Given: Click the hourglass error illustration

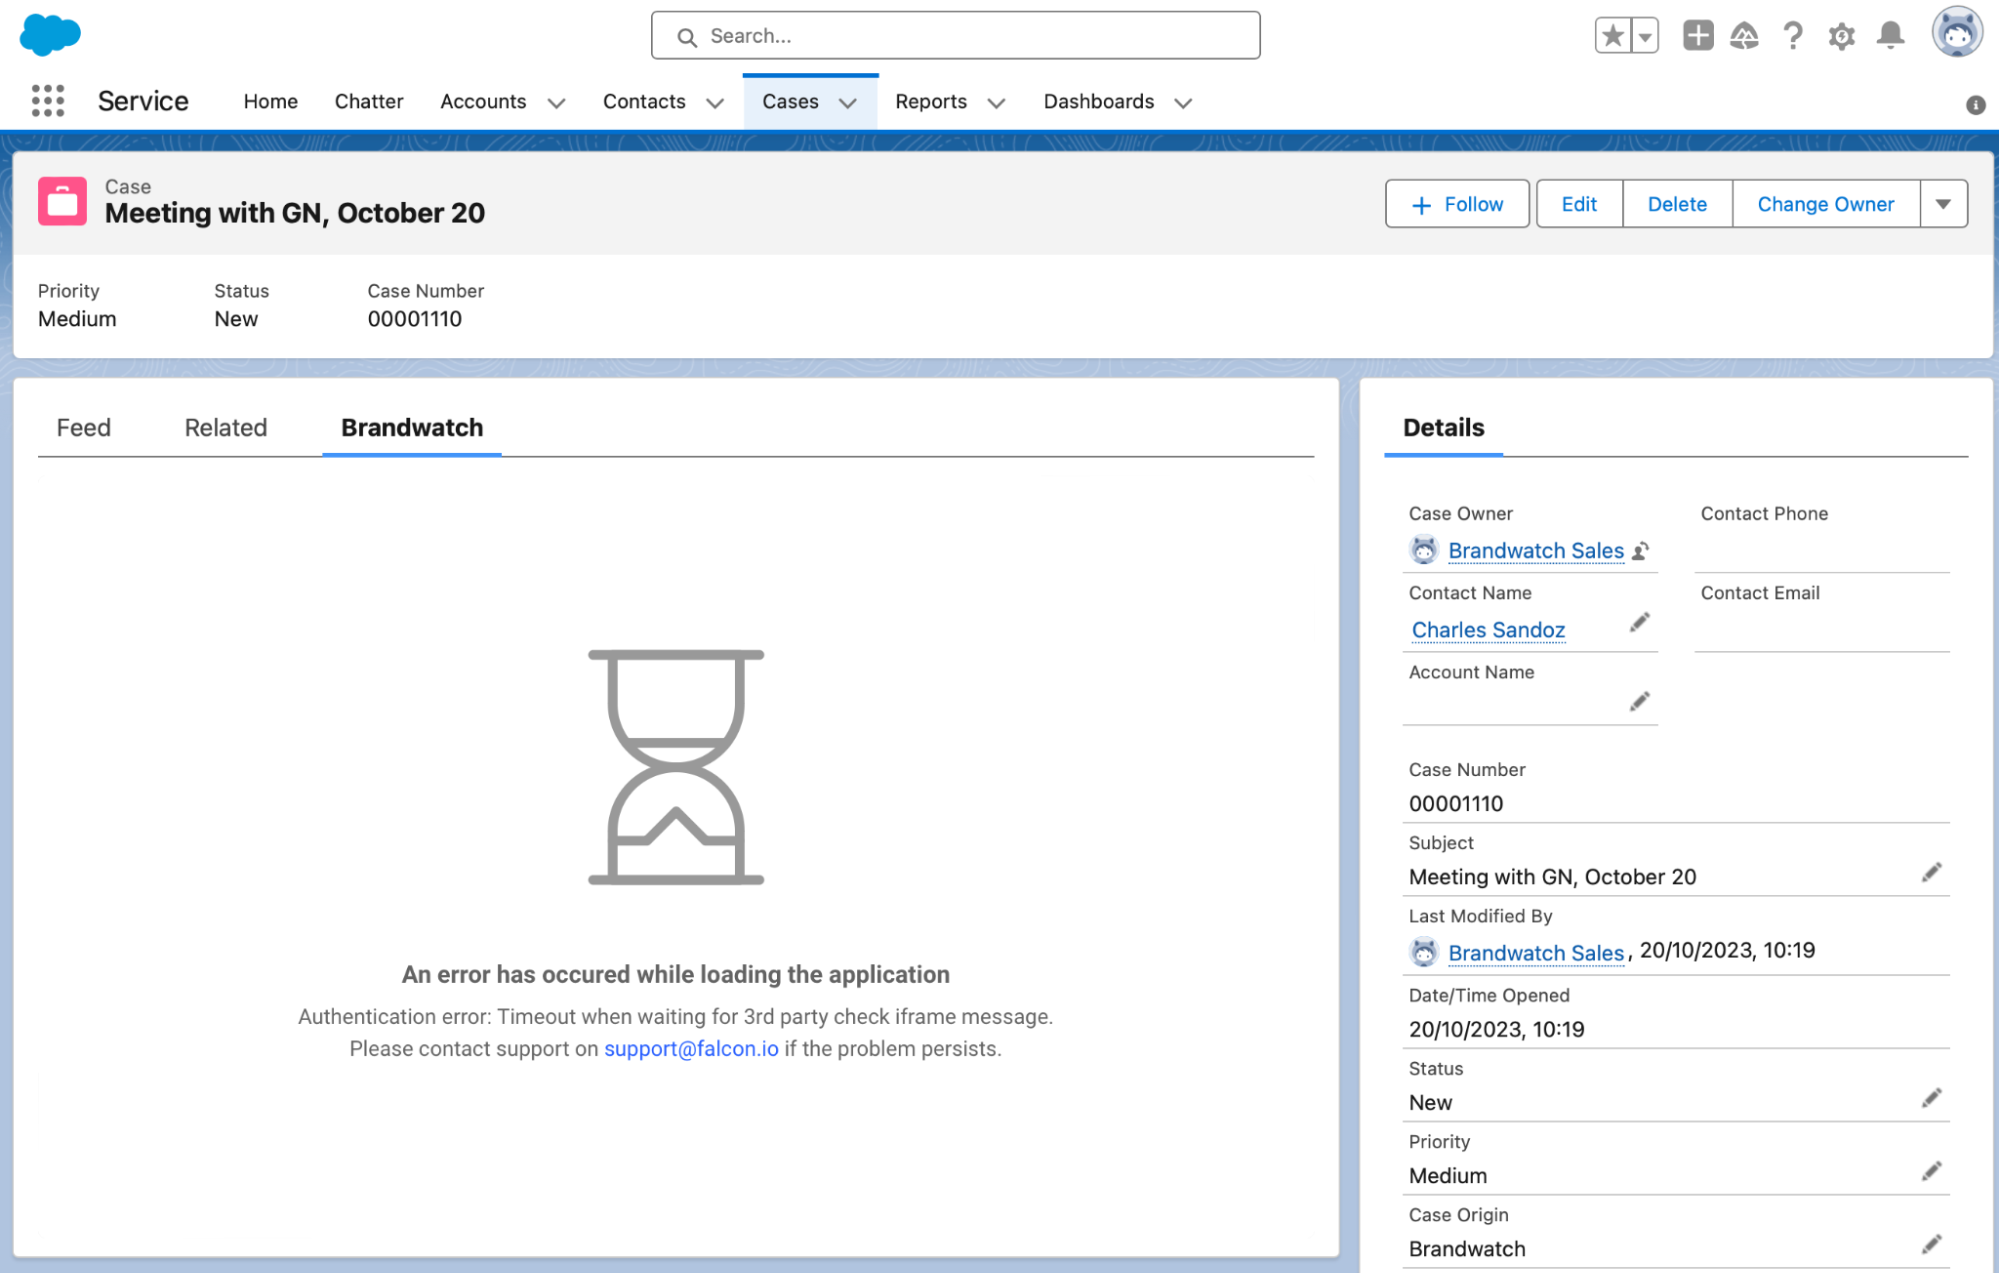Looking at the screenshot, I should click(676, 767).
